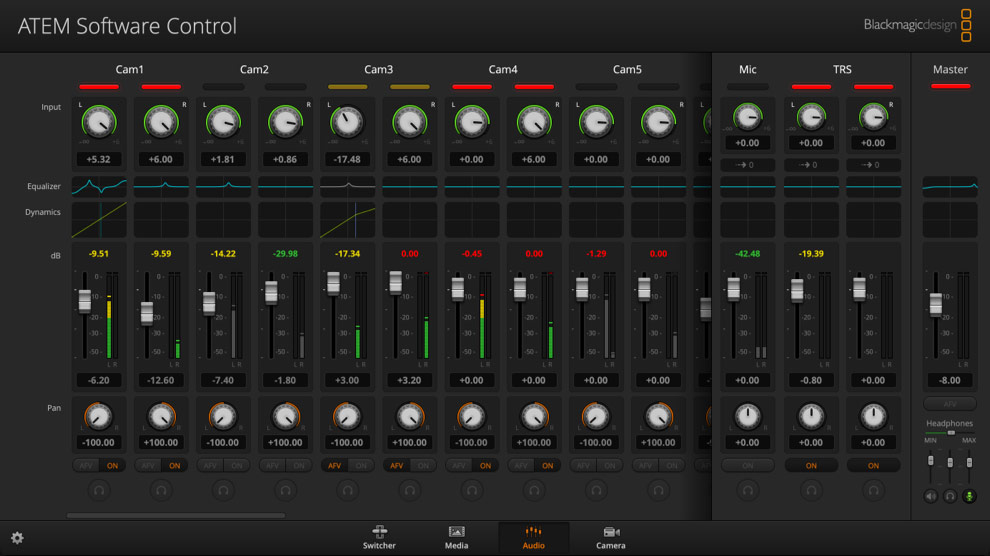Screen dimensions: 990x556
Task: Click the Mic channel headphone solo icon
Action: [x=748, y=490]
